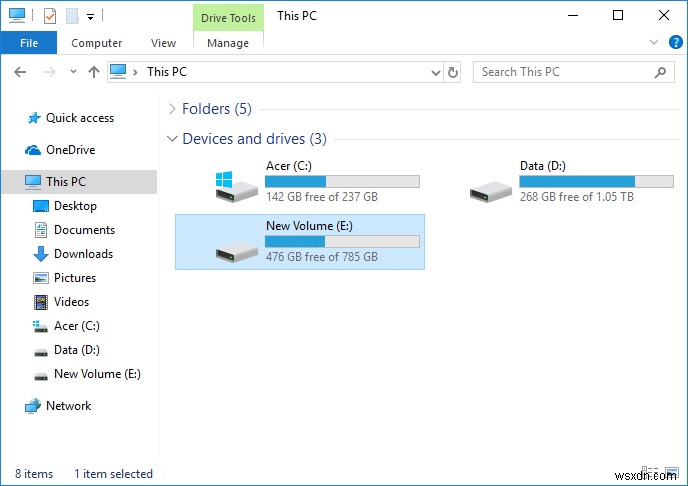Click the OneDrive cloud icon
The width and height of the screenshot is (688, 486).
[x=33, y=150]
